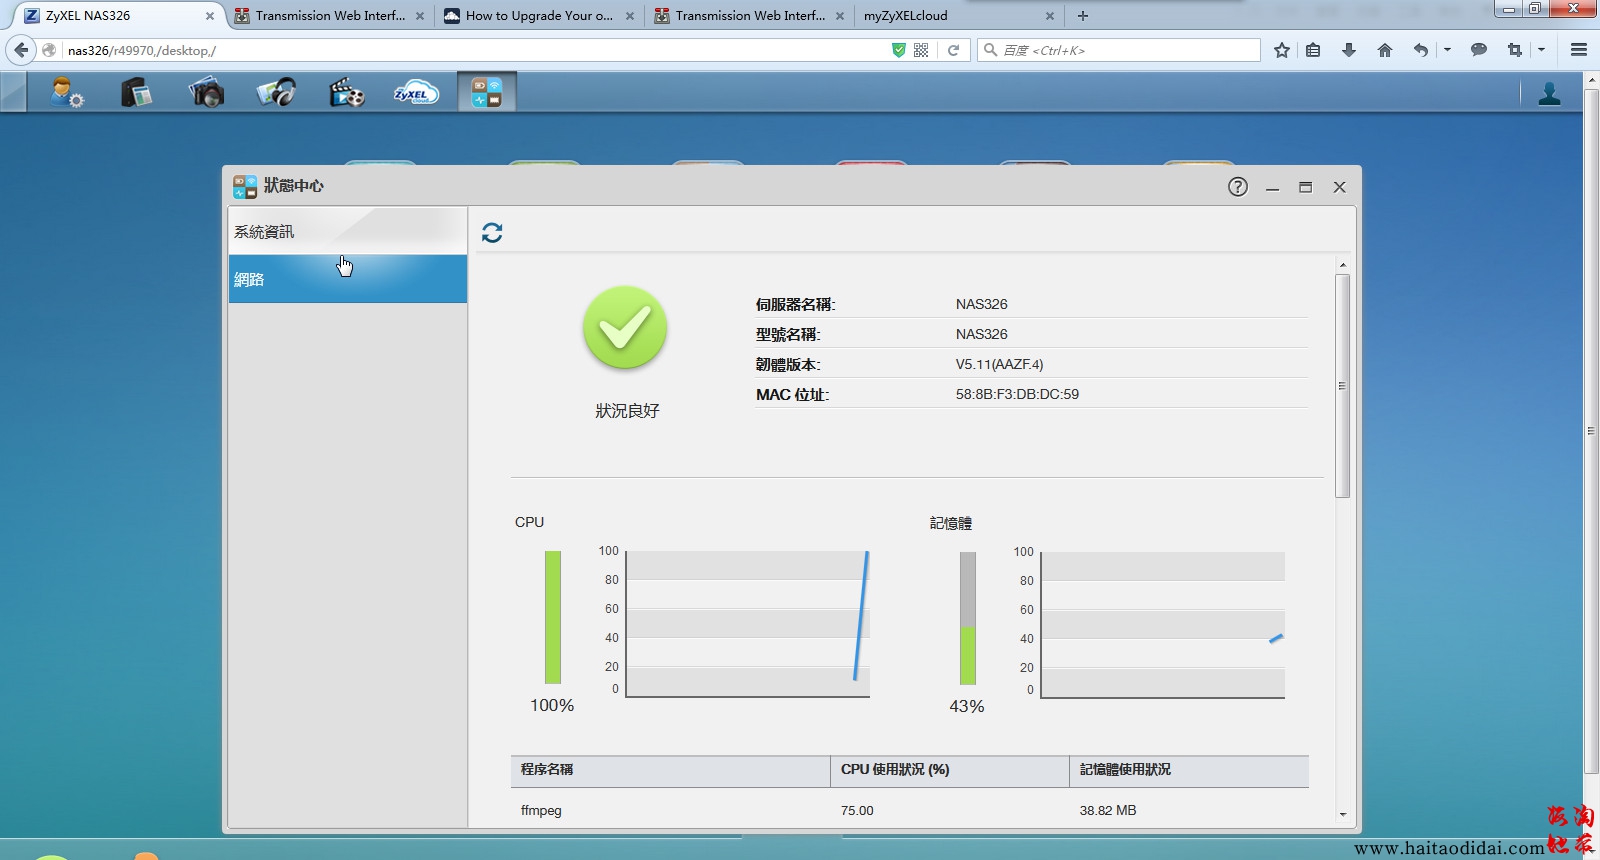1600x860 pixels.
Task: Open the myZyXELcloud app icon
Action: [416, 93]
